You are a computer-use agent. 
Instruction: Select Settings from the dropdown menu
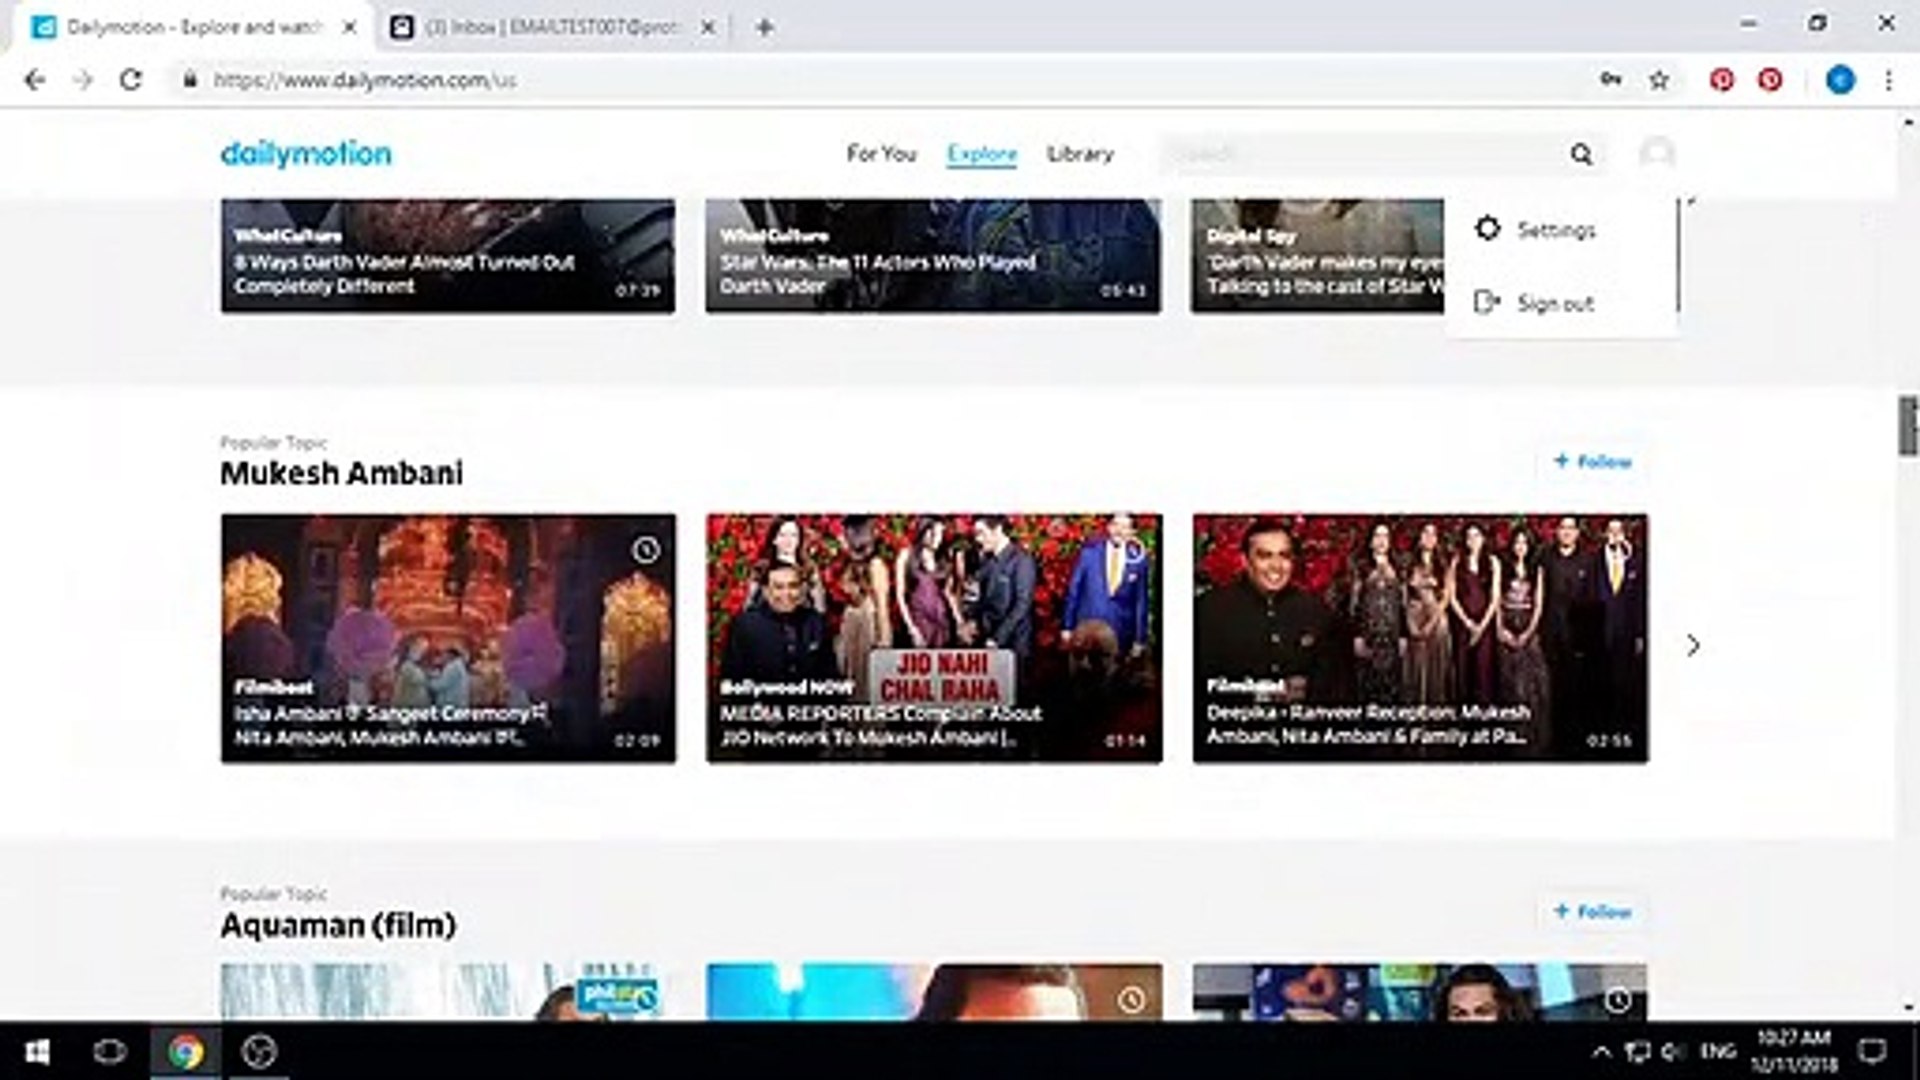[x=1555, y=230]
